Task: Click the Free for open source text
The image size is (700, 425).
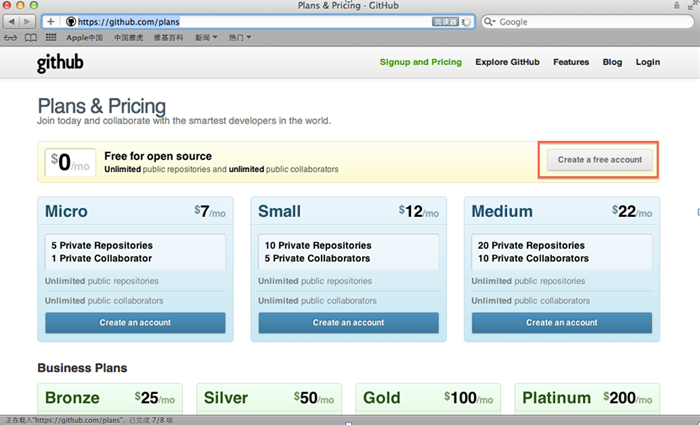Action: (158, 156)
